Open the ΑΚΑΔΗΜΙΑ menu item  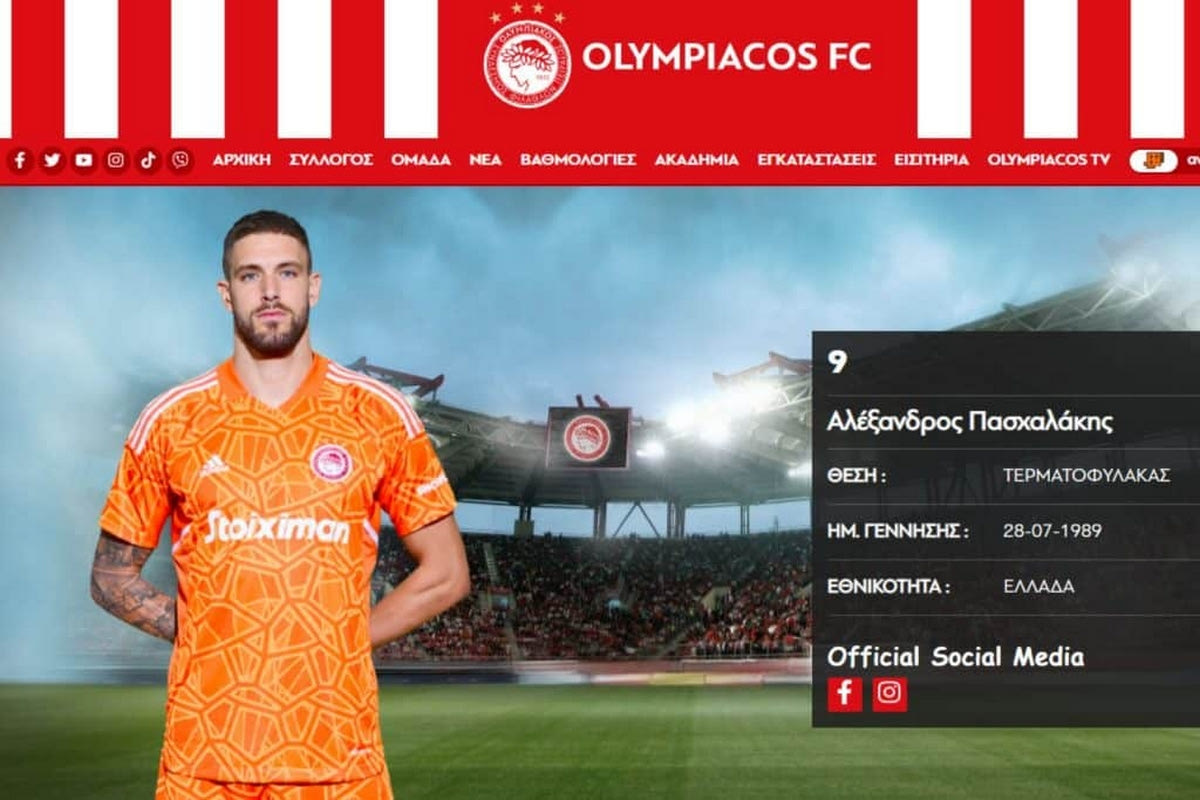click(x=697, y=160)
